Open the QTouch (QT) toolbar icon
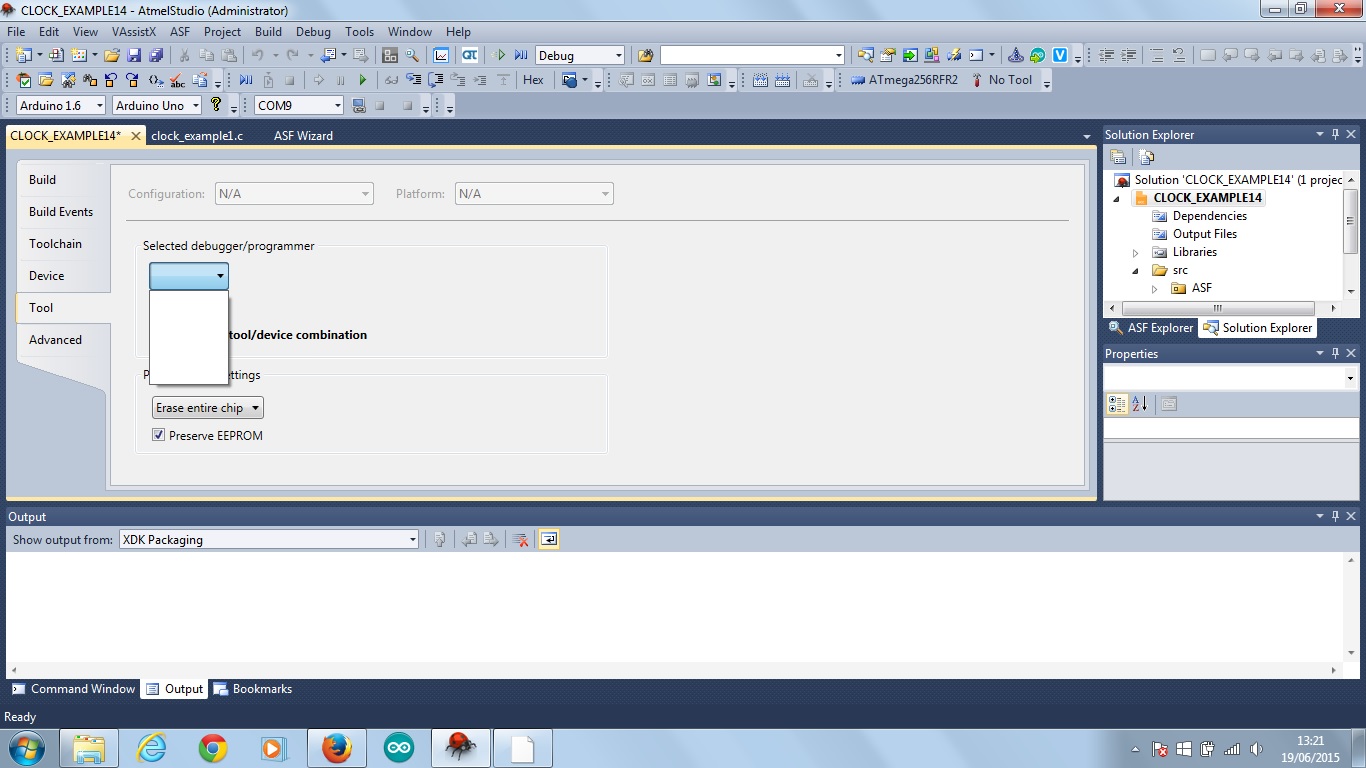 coord(469,56)
